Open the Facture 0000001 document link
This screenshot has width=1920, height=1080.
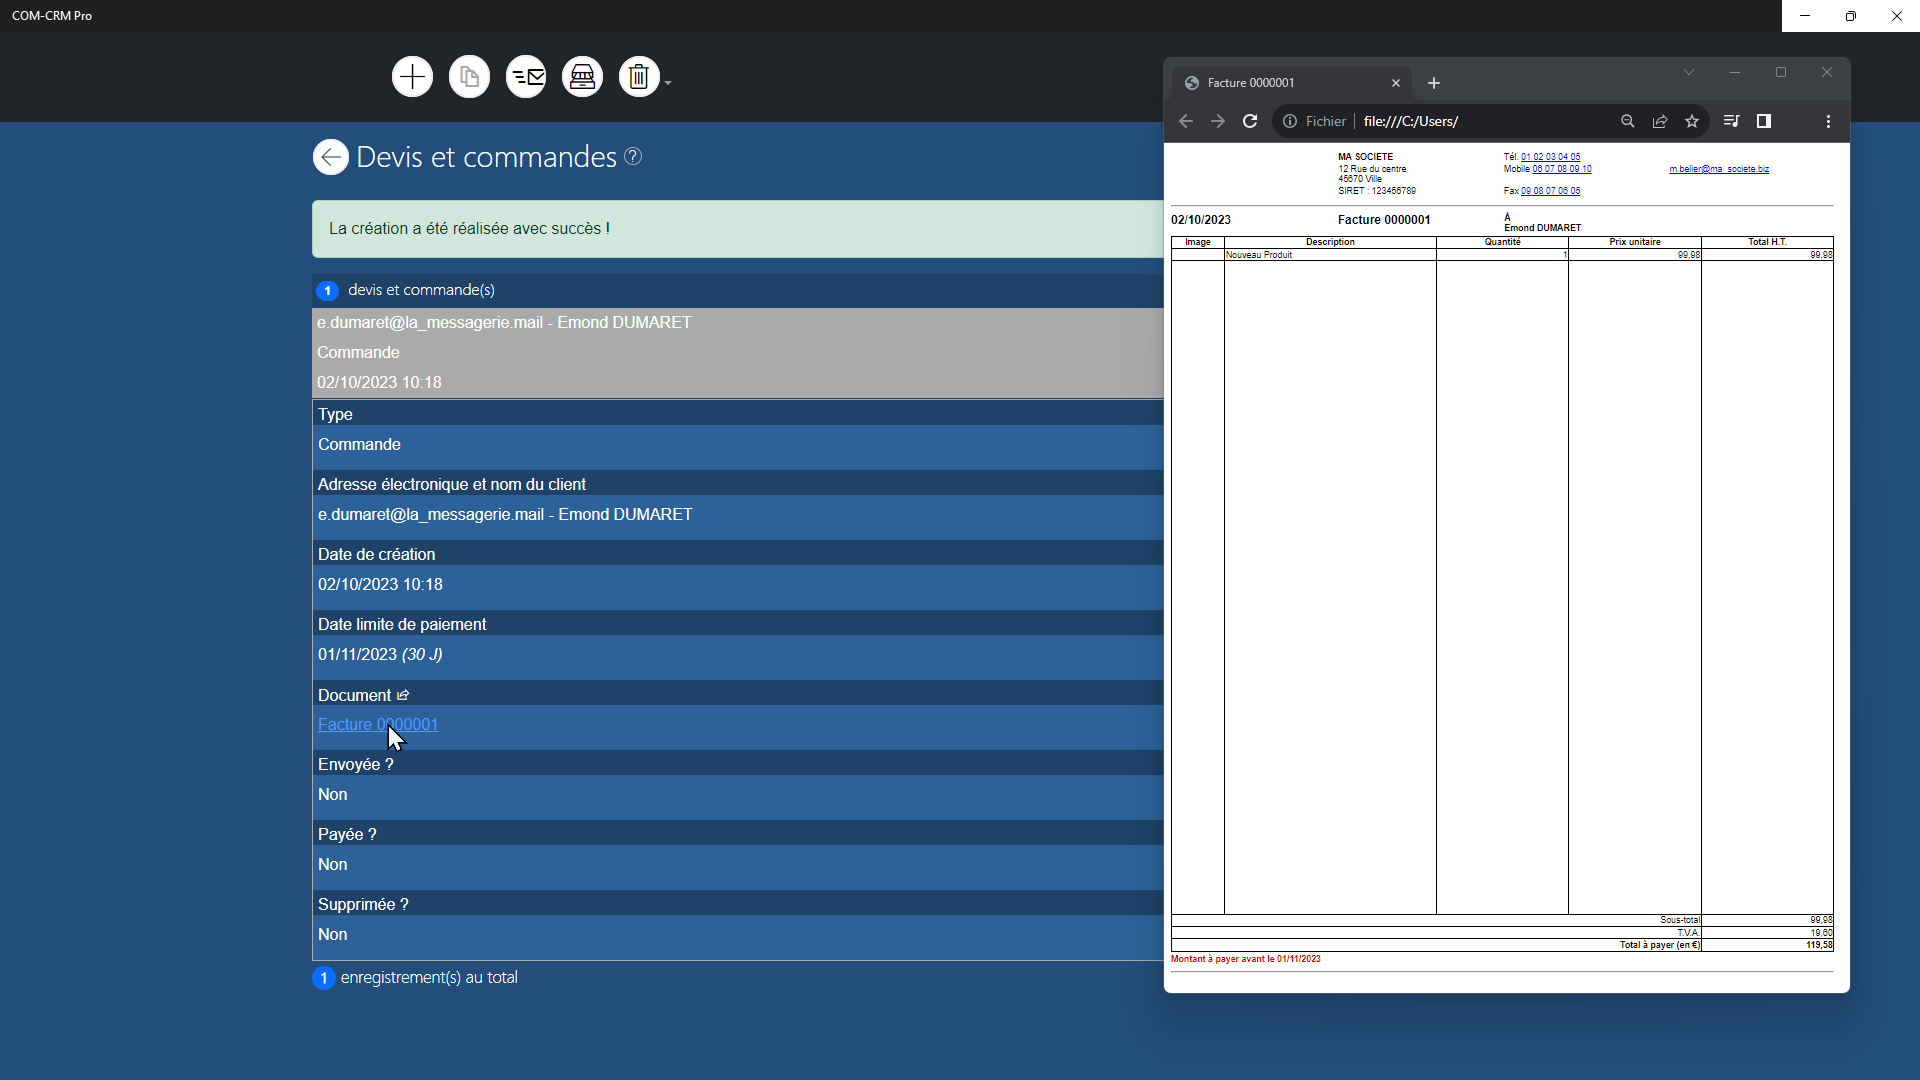tap(378, 724)
